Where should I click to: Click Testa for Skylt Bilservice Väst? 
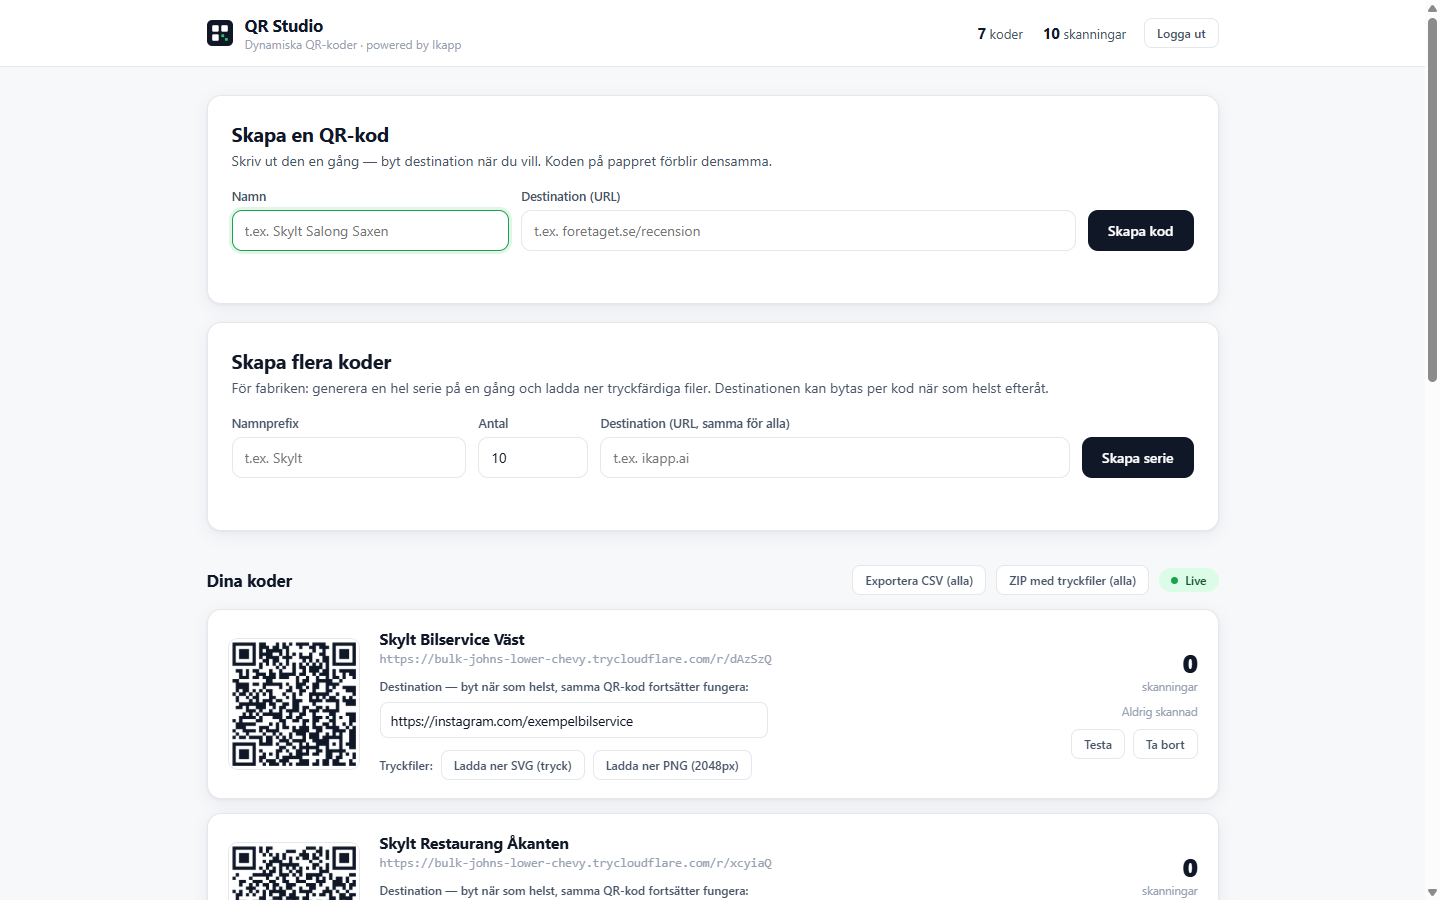(1098, 745)
